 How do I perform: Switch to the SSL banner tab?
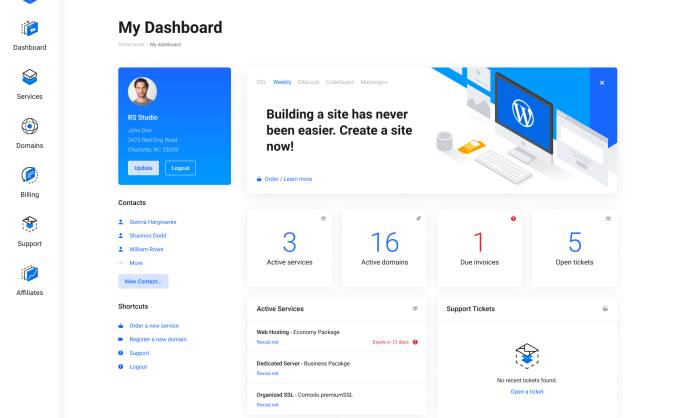pos(261,82)
